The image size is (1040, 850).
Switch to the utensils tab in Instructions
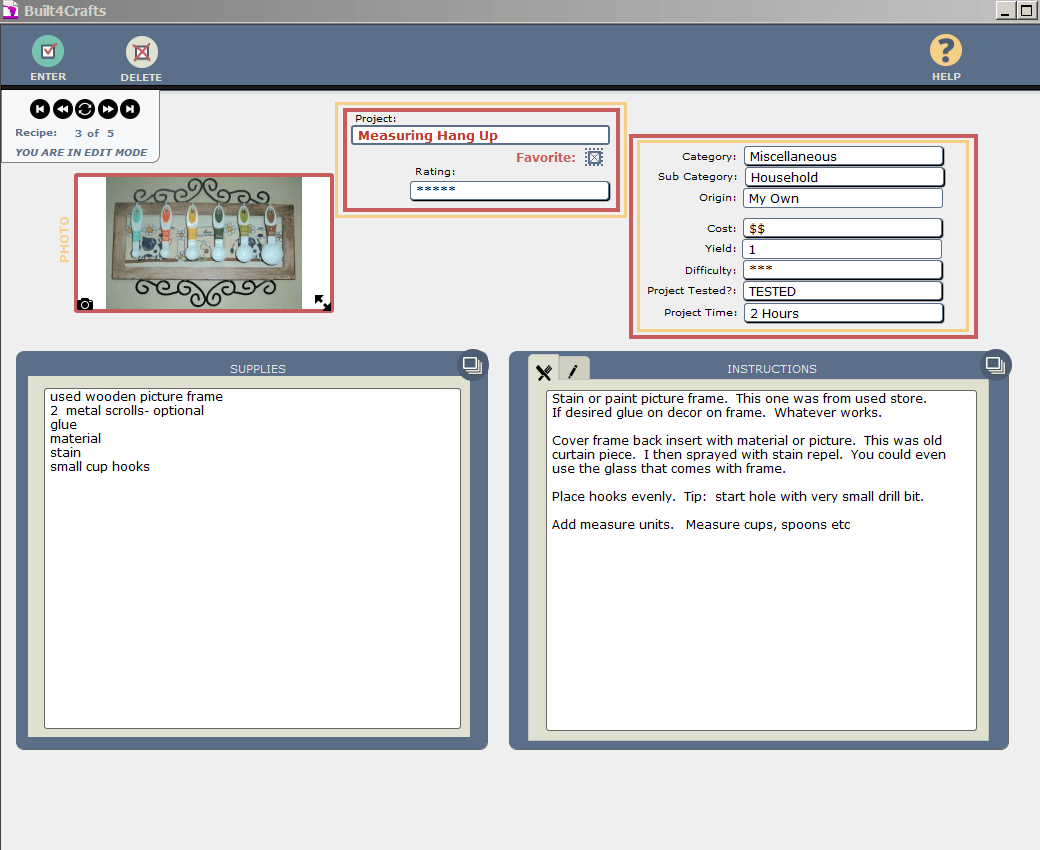click(544, 372)
